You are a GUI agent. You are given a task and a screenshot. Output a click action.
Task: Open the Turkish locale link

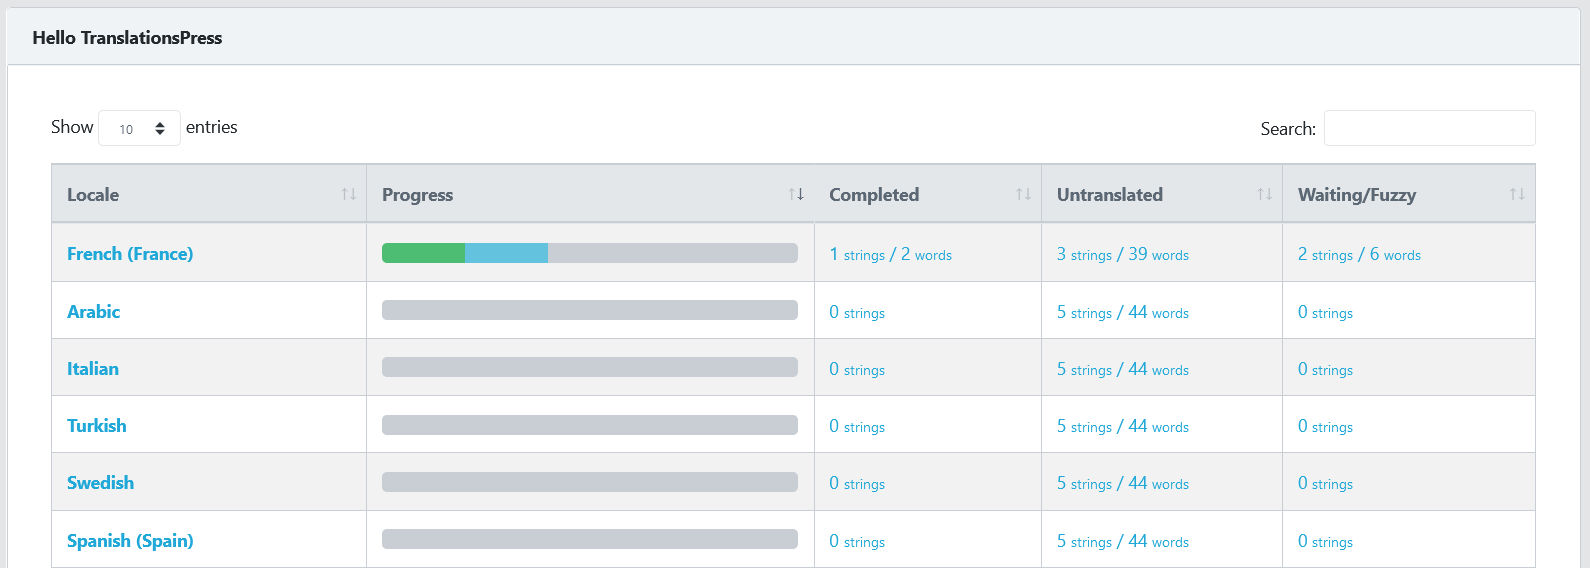tap(97, 426)
